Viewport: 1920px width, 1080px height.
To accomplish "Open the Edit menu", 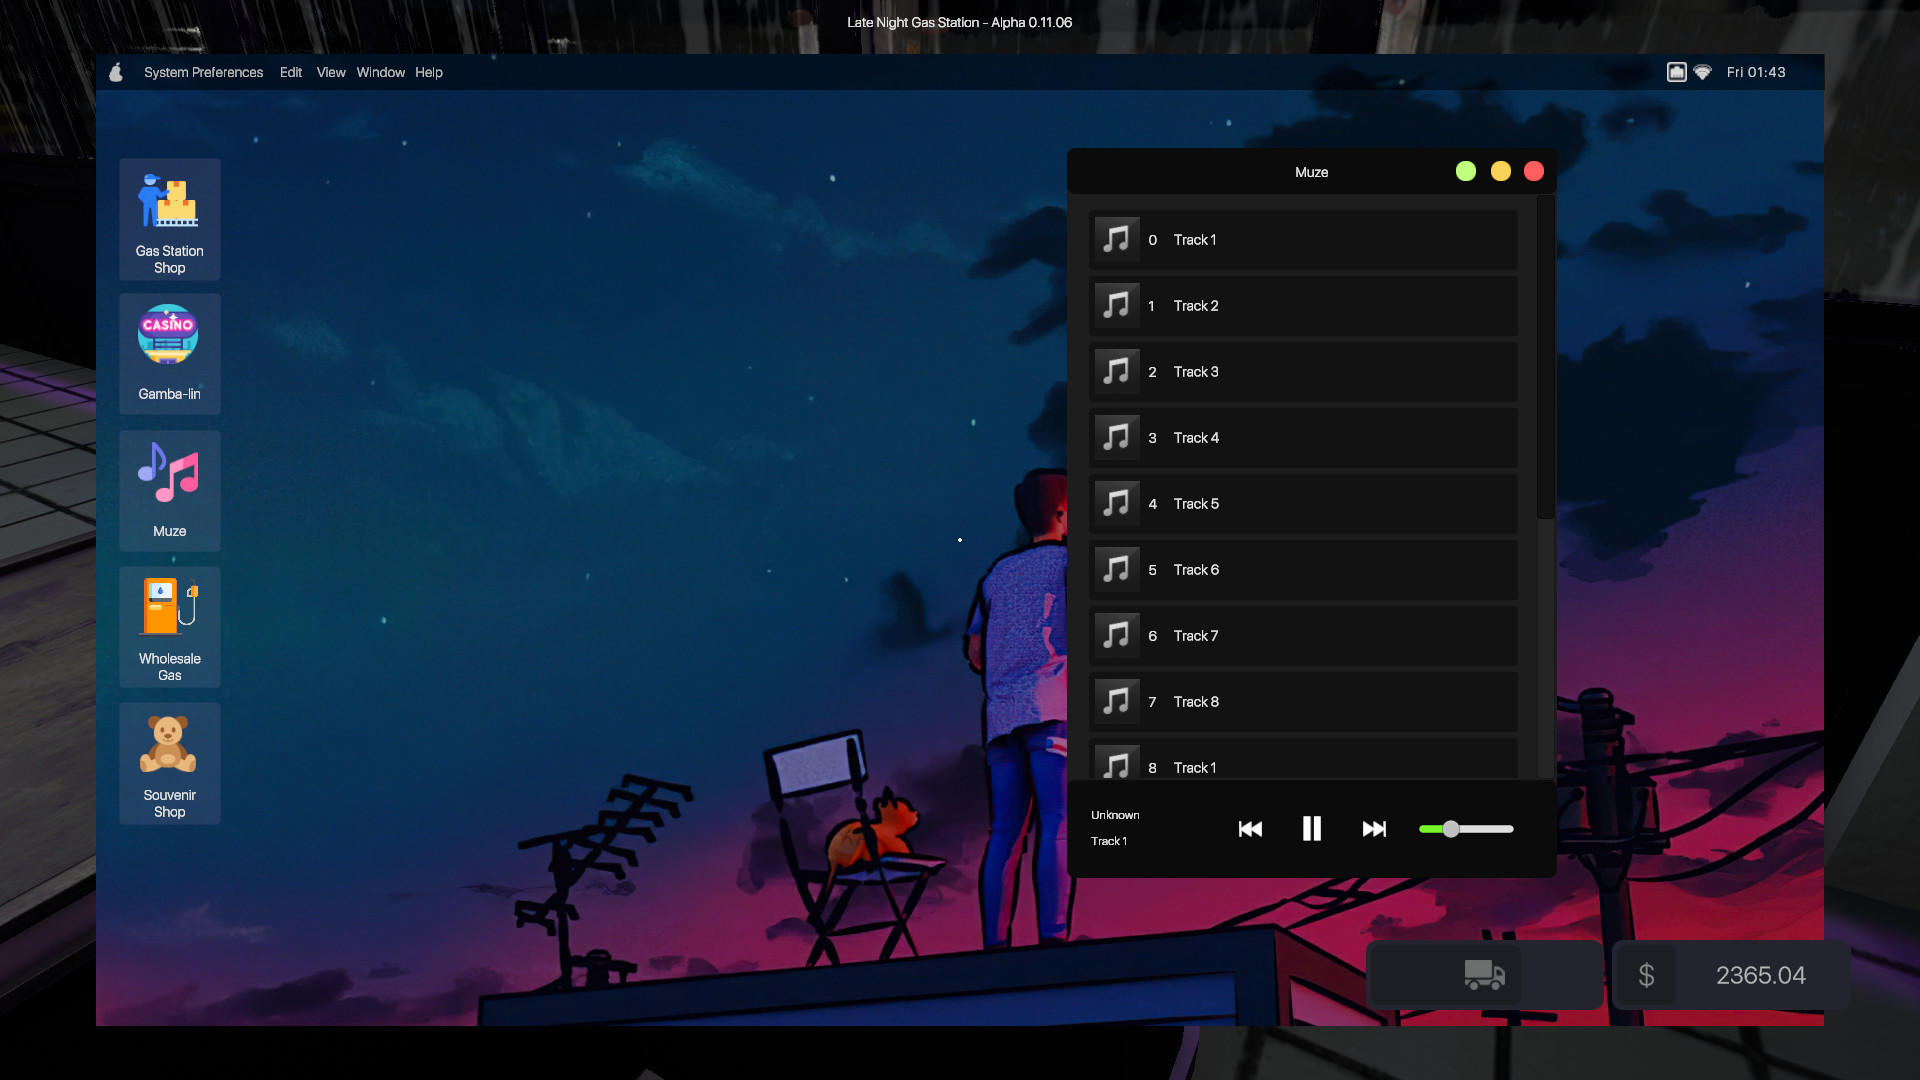I will click(x=290, y=72).
